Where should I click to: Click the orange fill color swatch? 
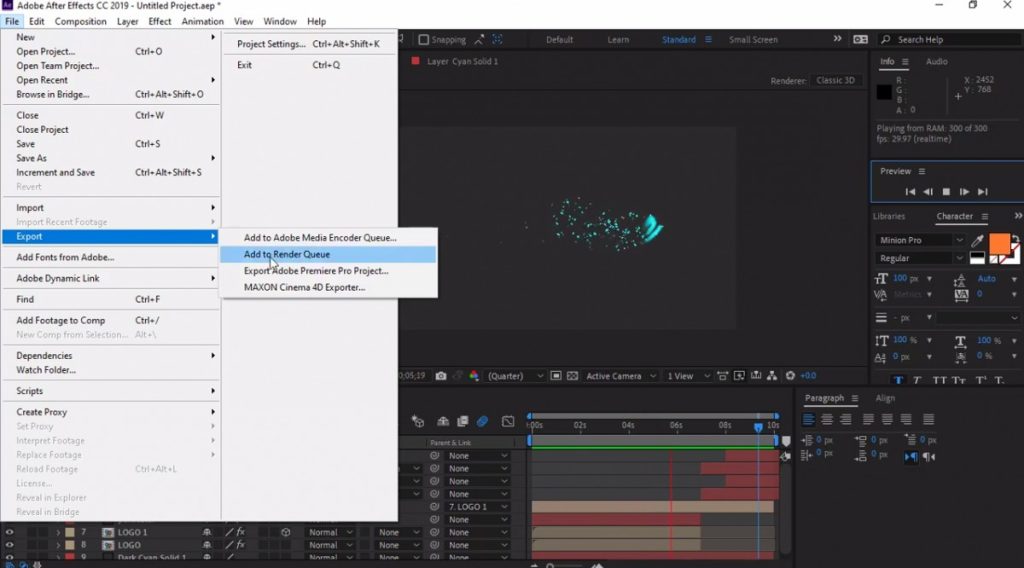(x=999, y=244)
